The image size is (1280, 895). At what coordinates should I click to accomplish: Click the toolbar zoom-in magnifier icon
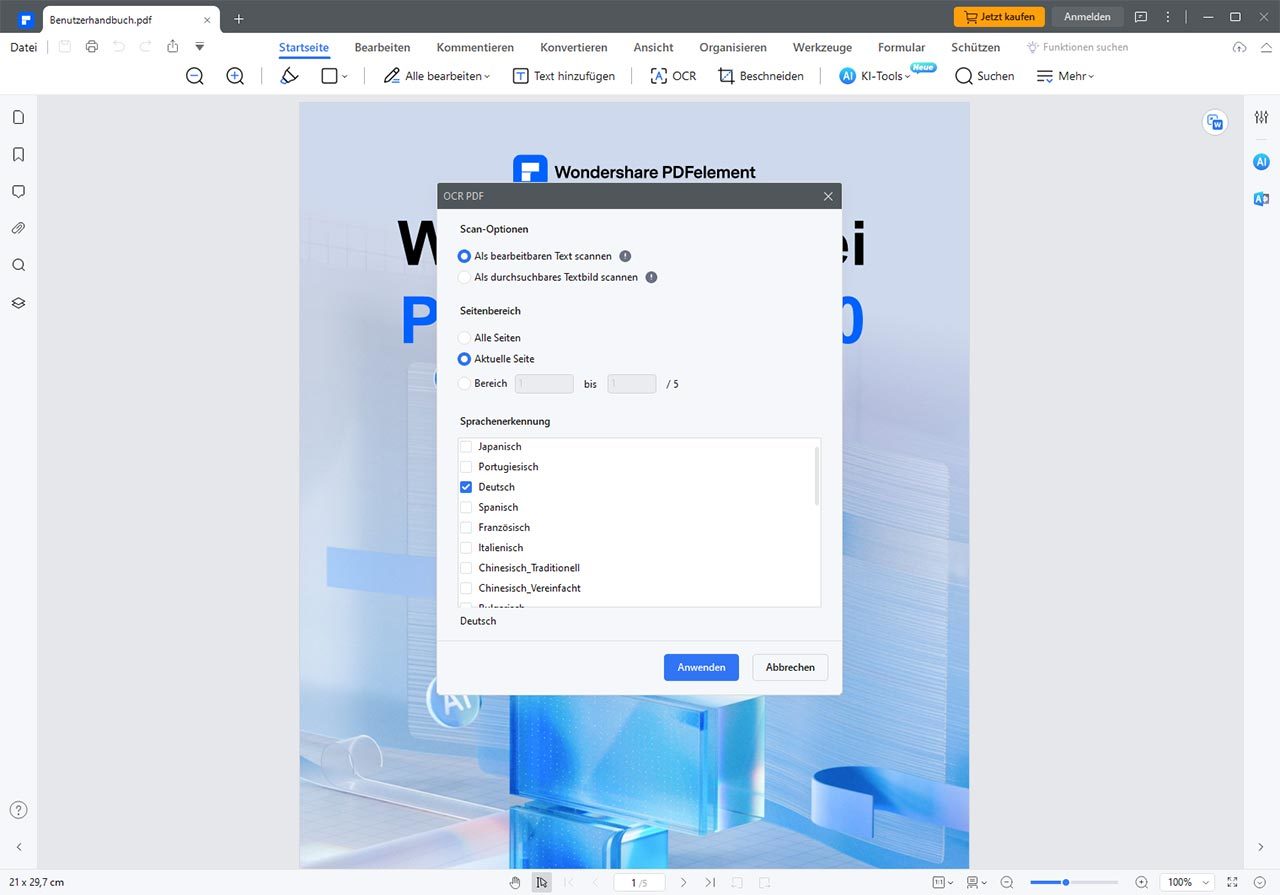point(235,76)
